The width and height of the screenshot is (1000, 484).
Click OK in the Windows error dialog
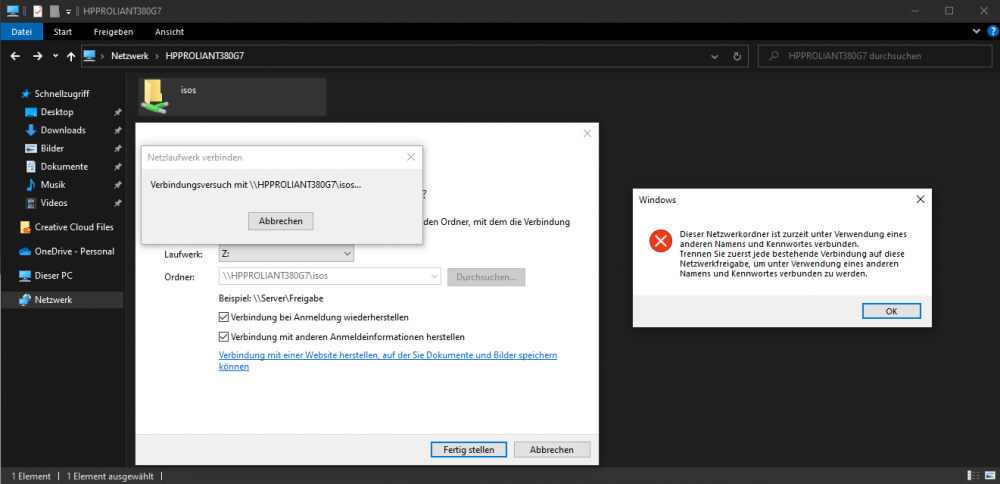(891, 311)
